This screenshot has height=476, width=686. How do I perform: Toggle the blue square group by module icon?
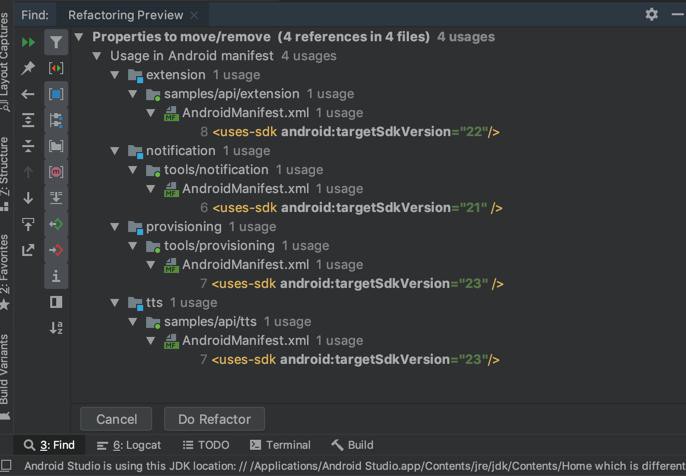56,94
